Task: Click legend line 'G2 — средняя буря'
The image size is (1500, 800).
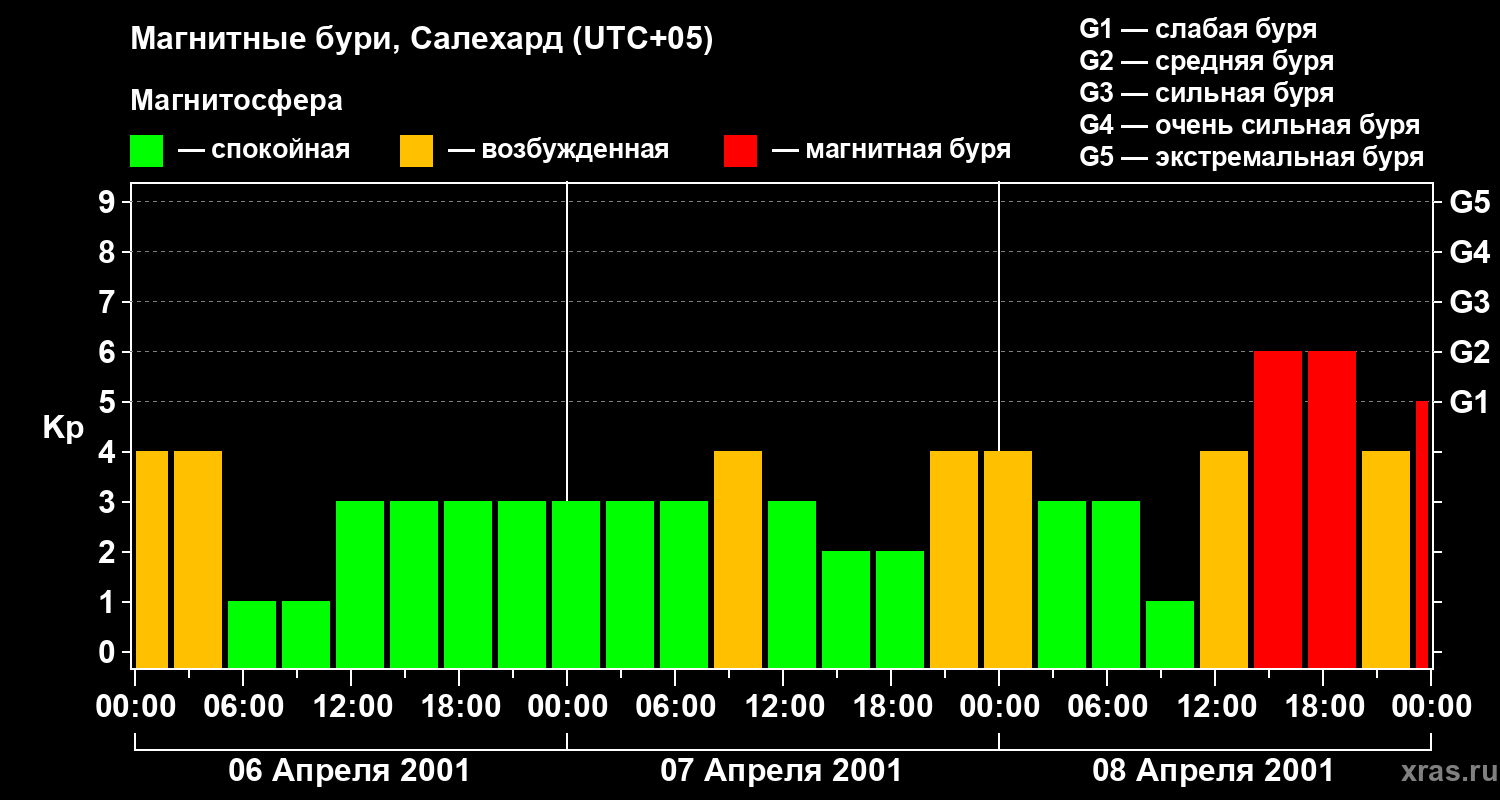Action: coord(1206,61)
